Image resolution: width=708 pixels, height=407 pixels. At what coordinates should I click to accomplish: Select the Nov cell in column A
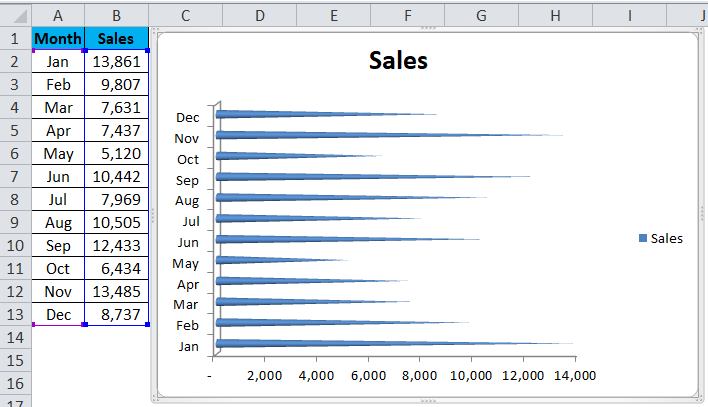(58, 292)
